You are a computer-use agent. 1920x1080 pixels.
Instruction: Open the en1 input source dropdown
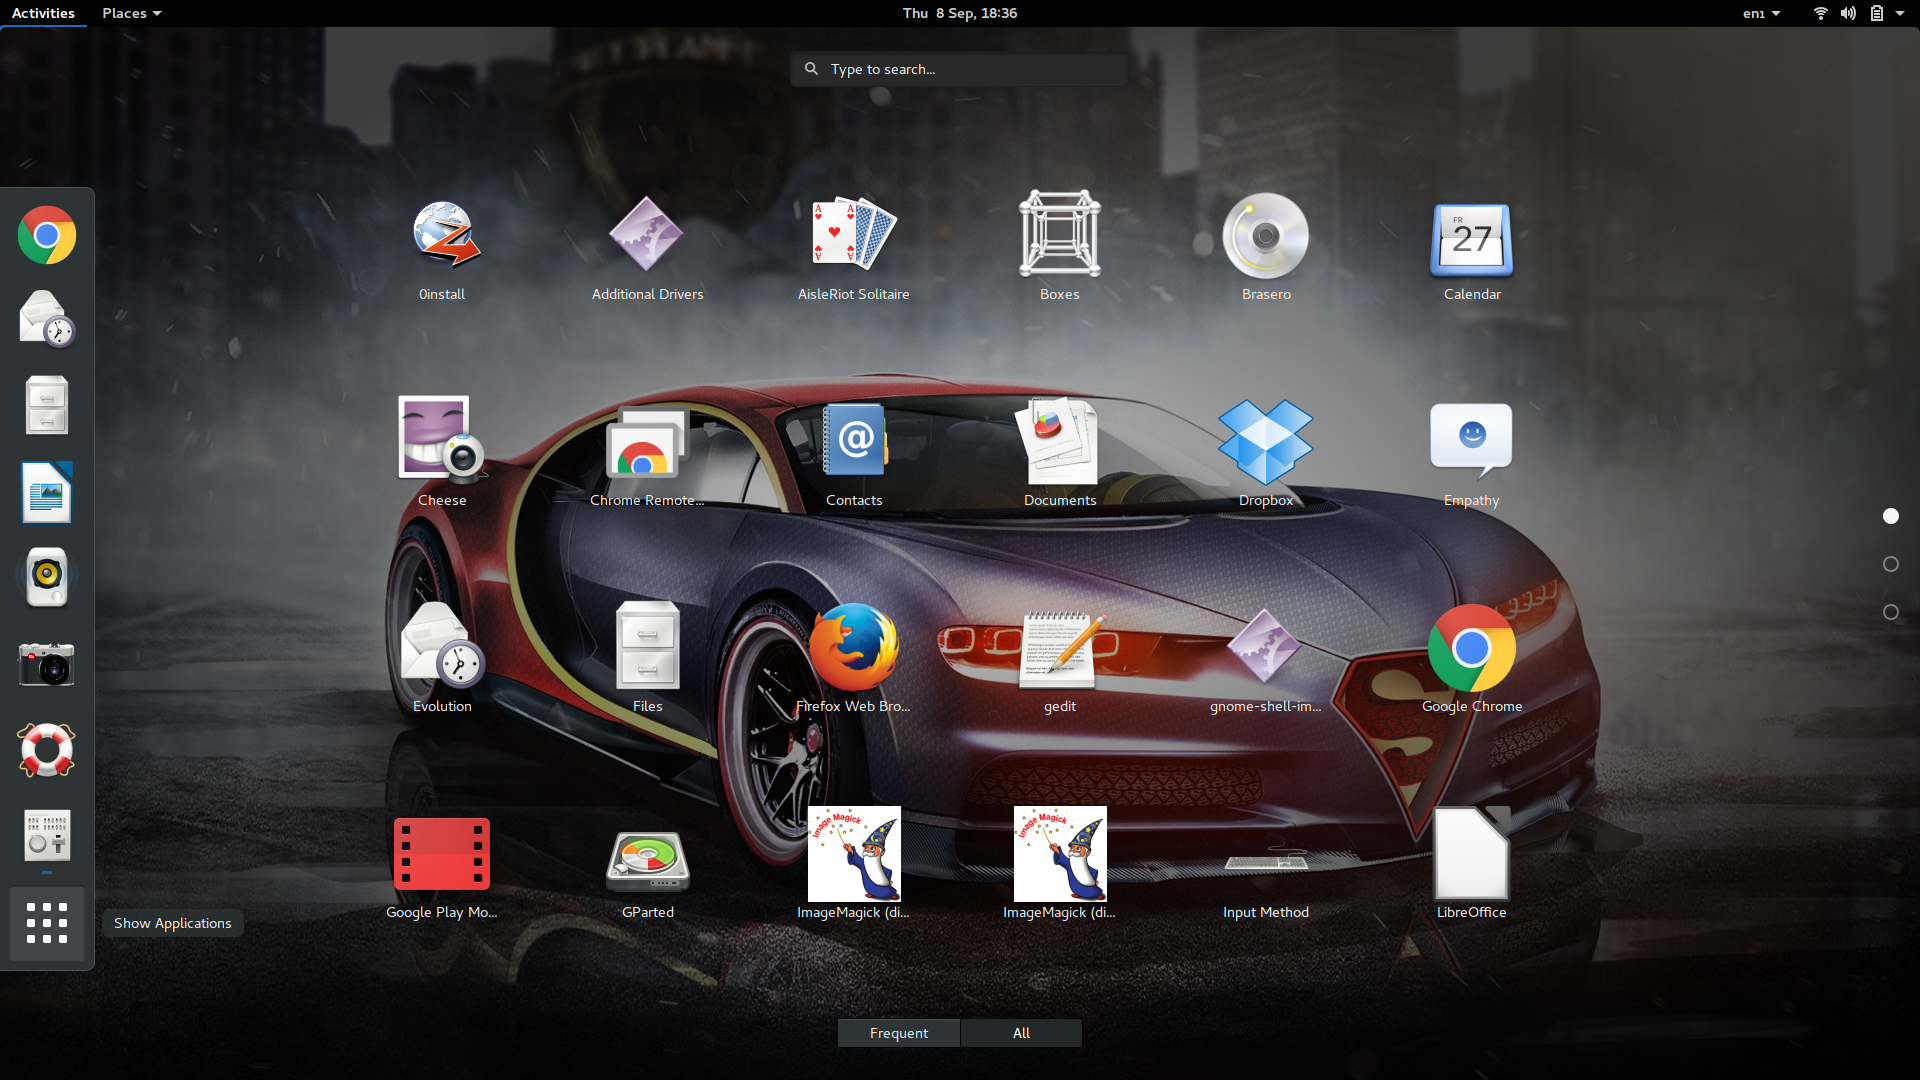pyautogui.click(x=1762, y=13)
